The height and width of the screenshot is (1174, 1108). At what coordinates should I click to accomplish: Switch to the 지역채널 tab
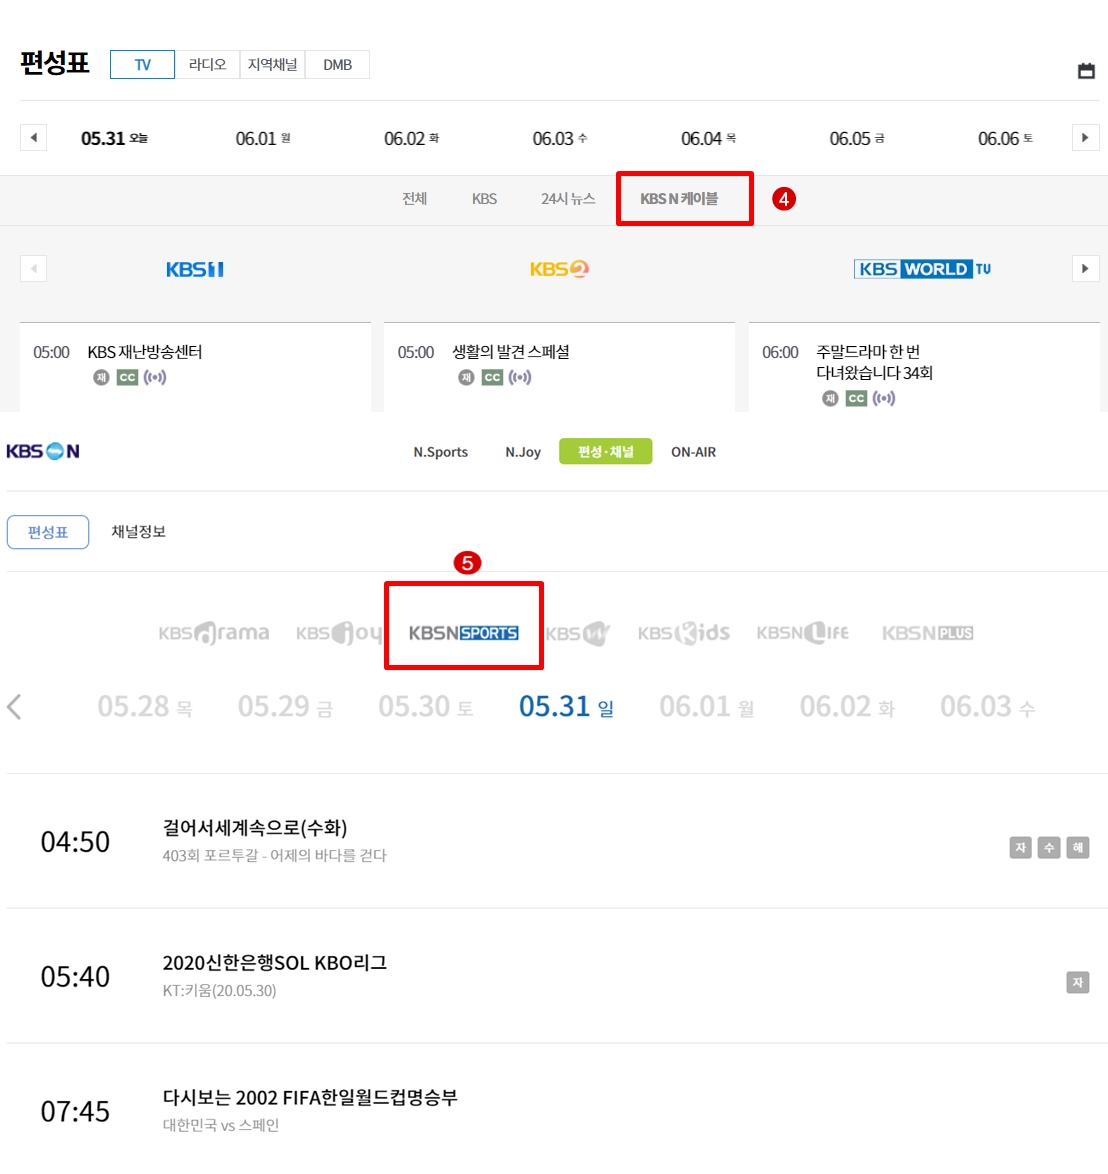273,64
